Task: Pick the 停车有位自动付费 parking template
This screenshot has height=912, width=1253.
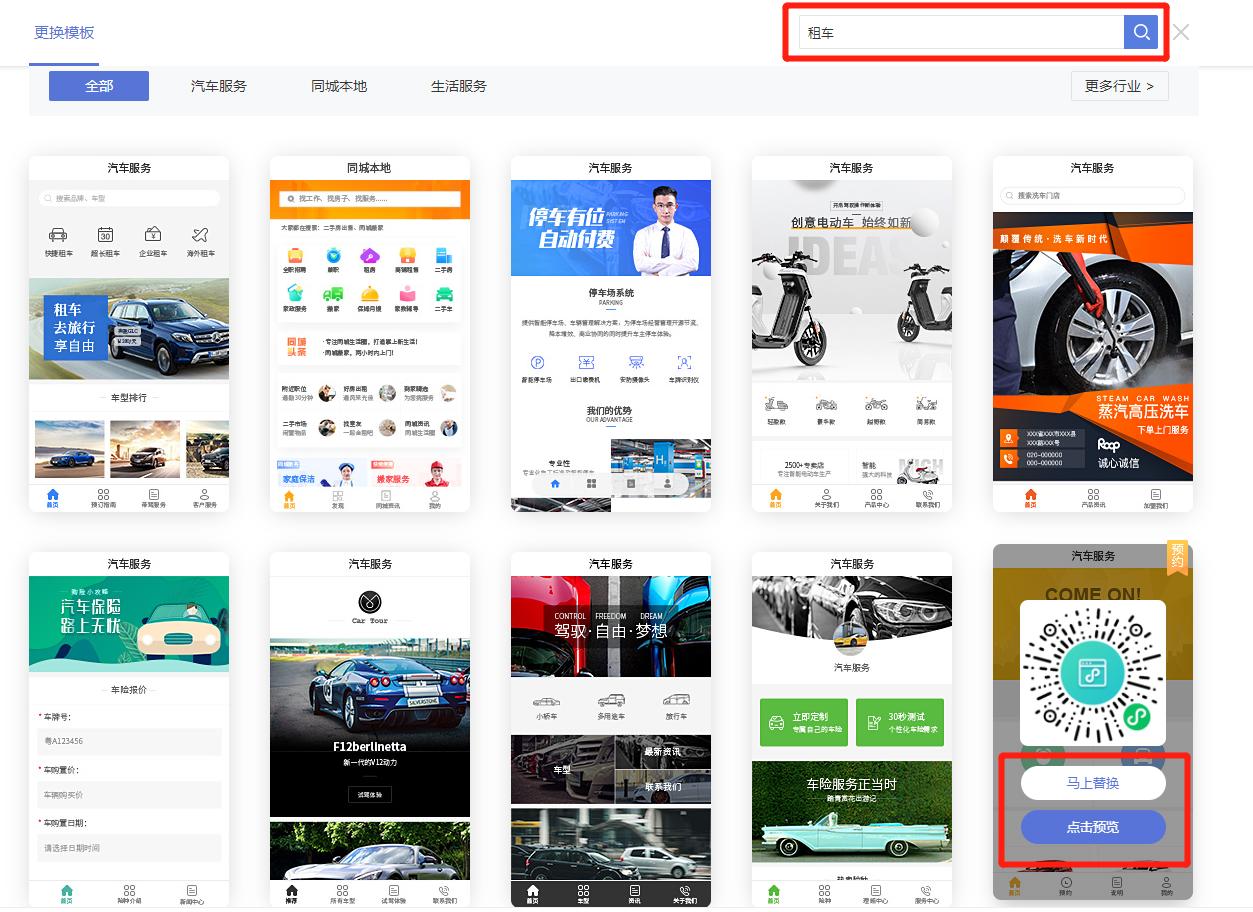Action: pyautogui.click(x=611, y=334)
